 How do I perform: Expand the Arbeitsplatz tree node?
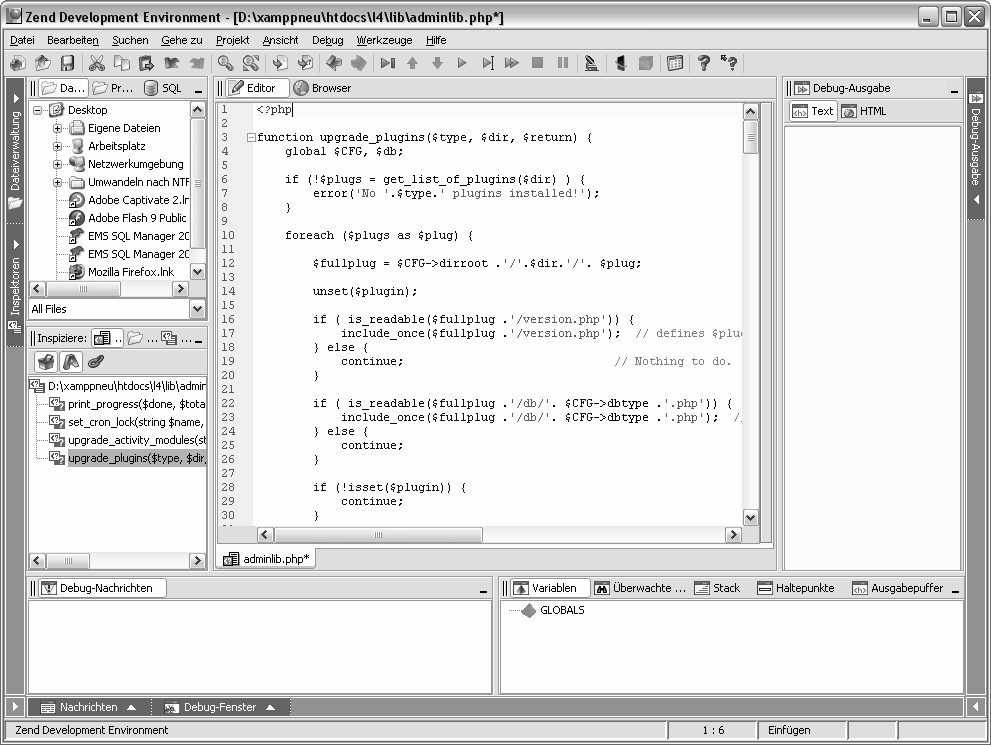pyautogui.click(x=58, y=146)
